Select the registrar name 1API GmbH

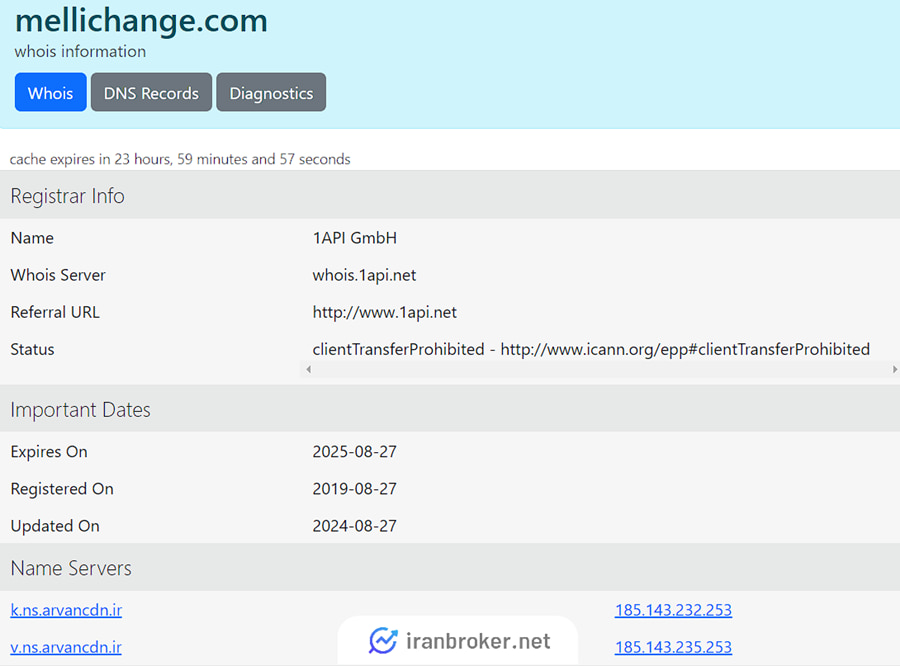(x=355, y=238)
